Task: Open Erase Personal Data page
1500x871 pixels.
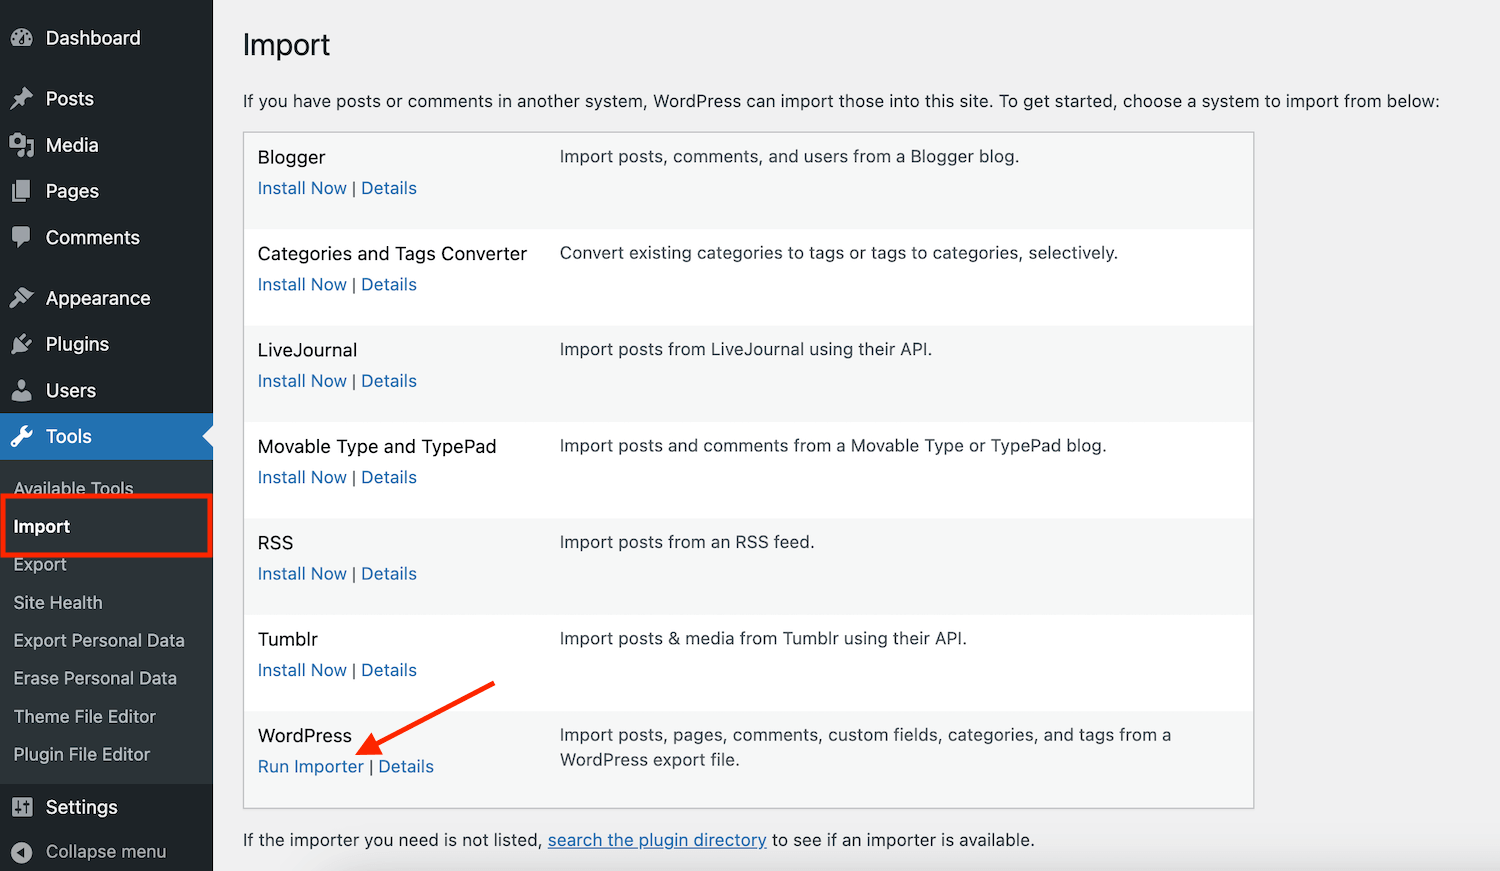Action: tap(95, 678)
